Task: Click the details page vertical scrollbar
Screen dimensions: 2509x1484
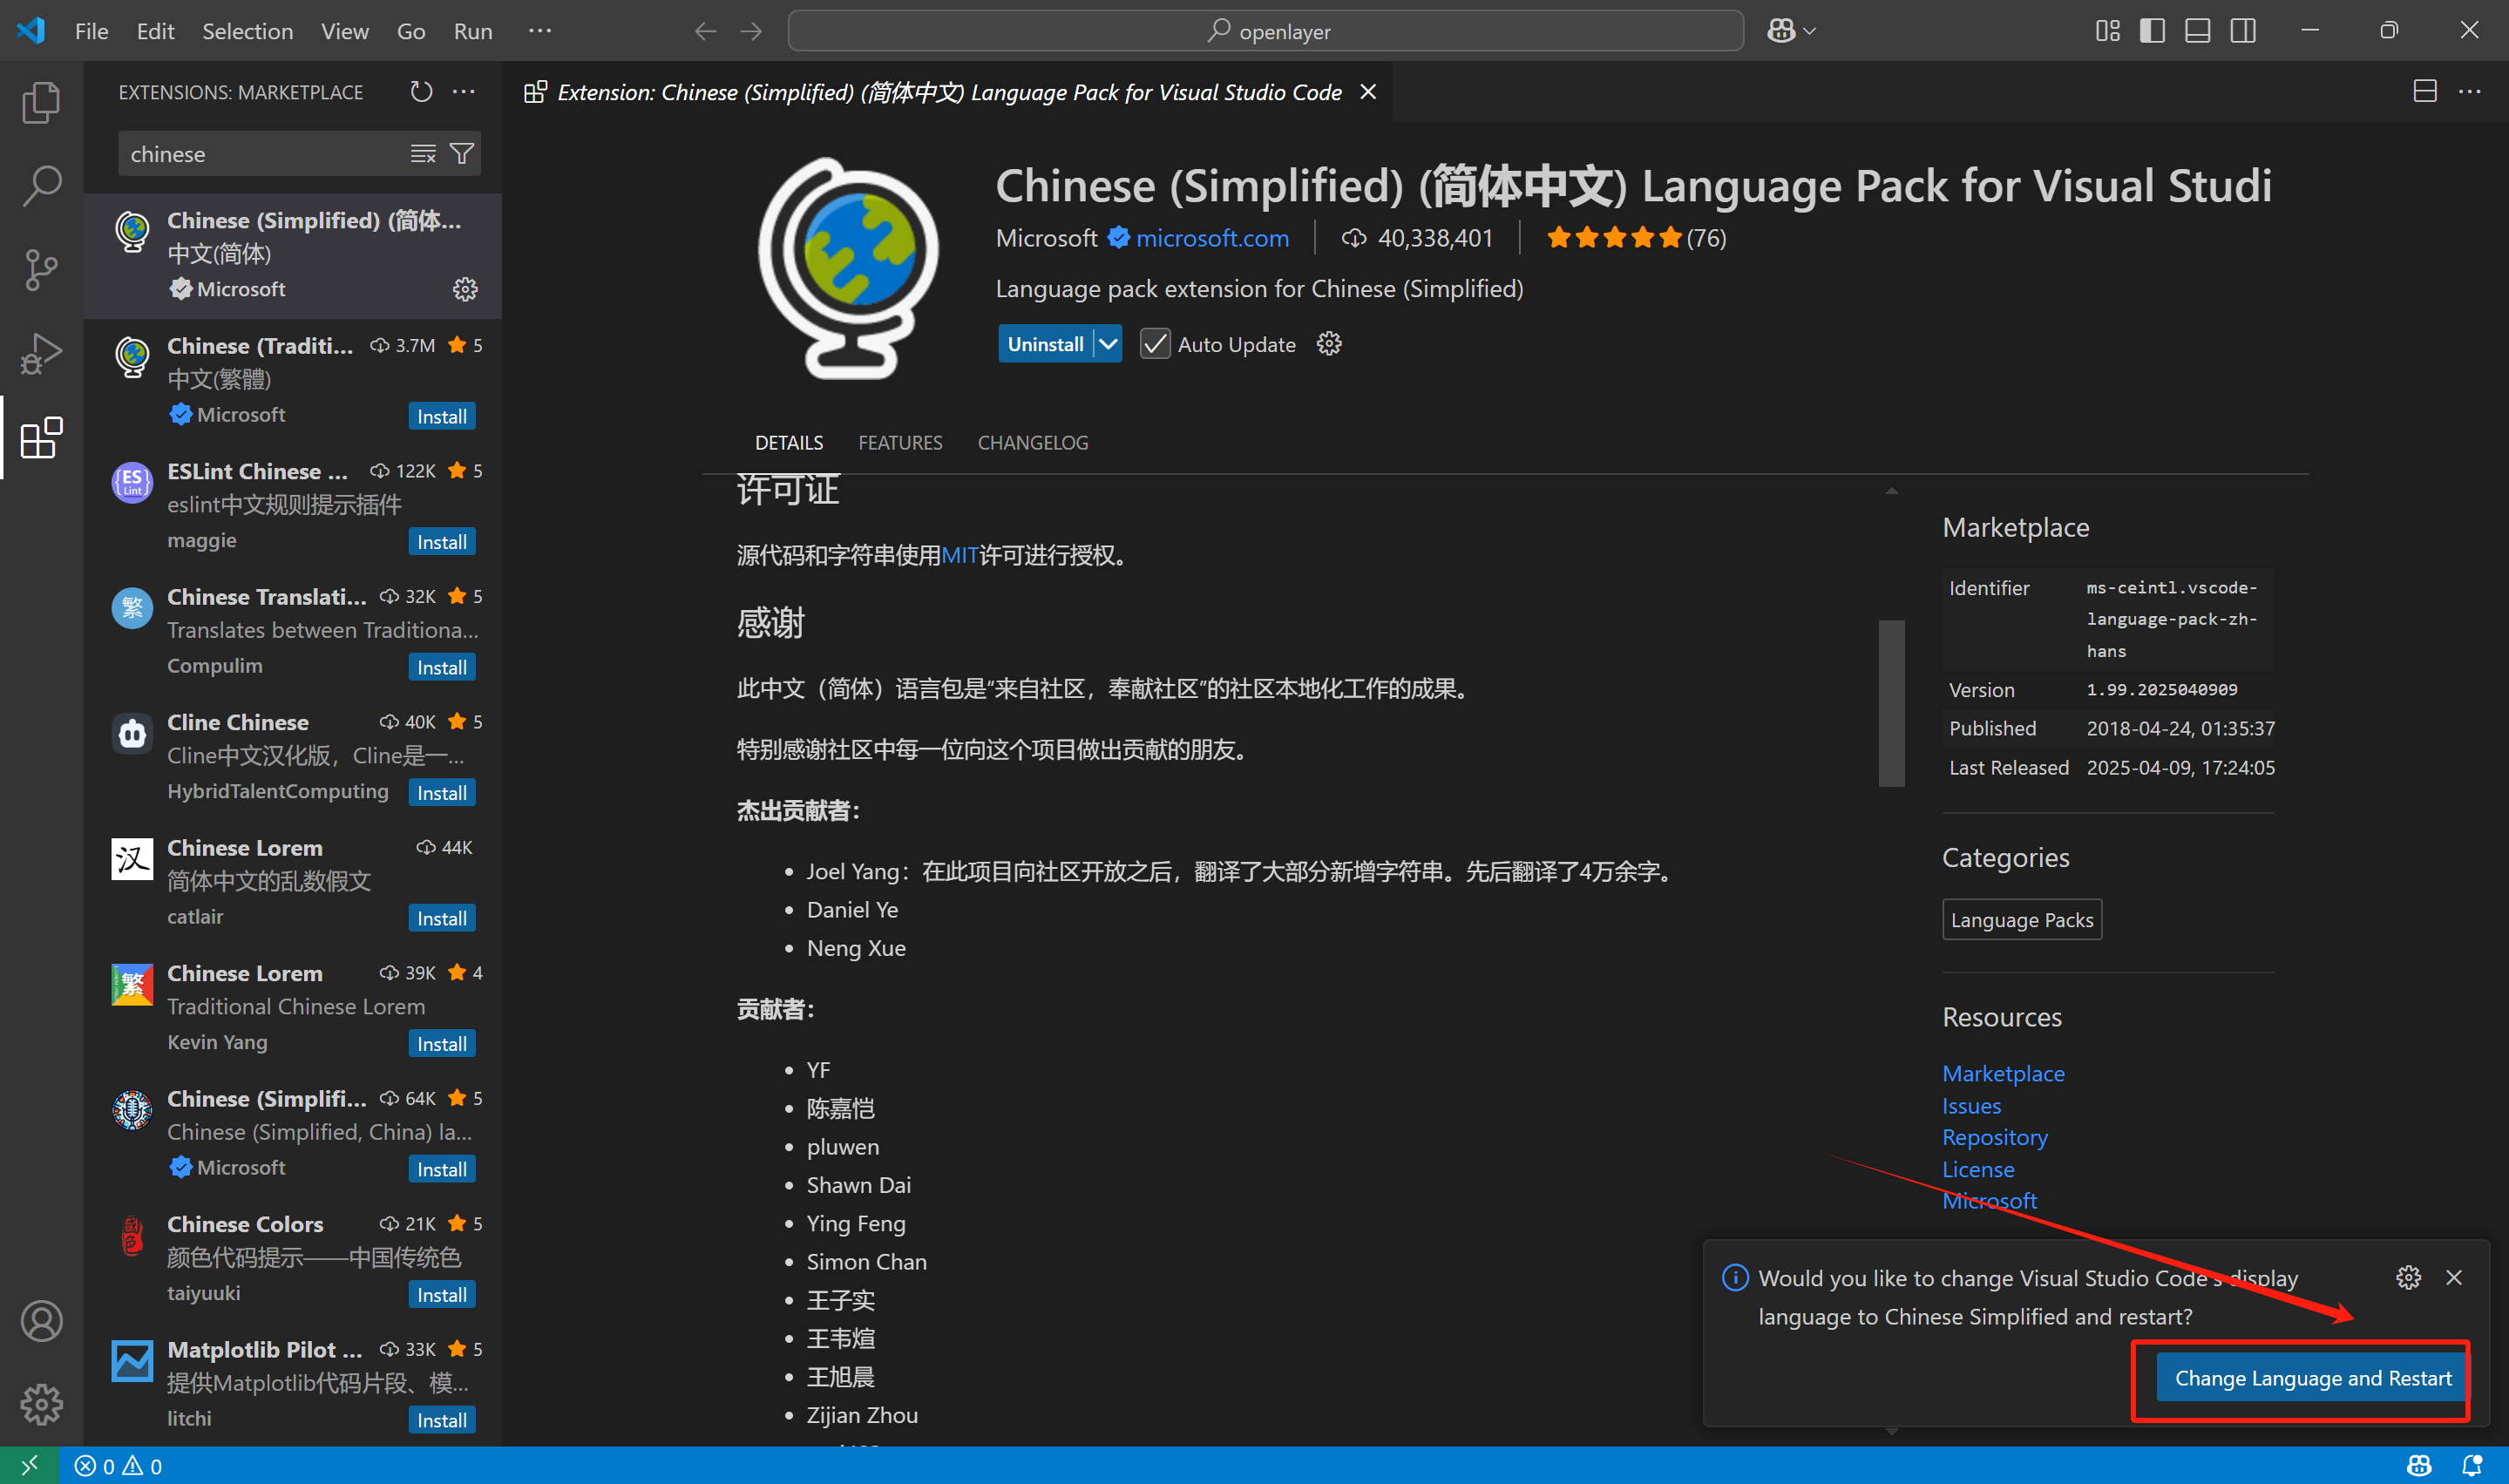Action: pyautogui.click(x=1891, y=703)
